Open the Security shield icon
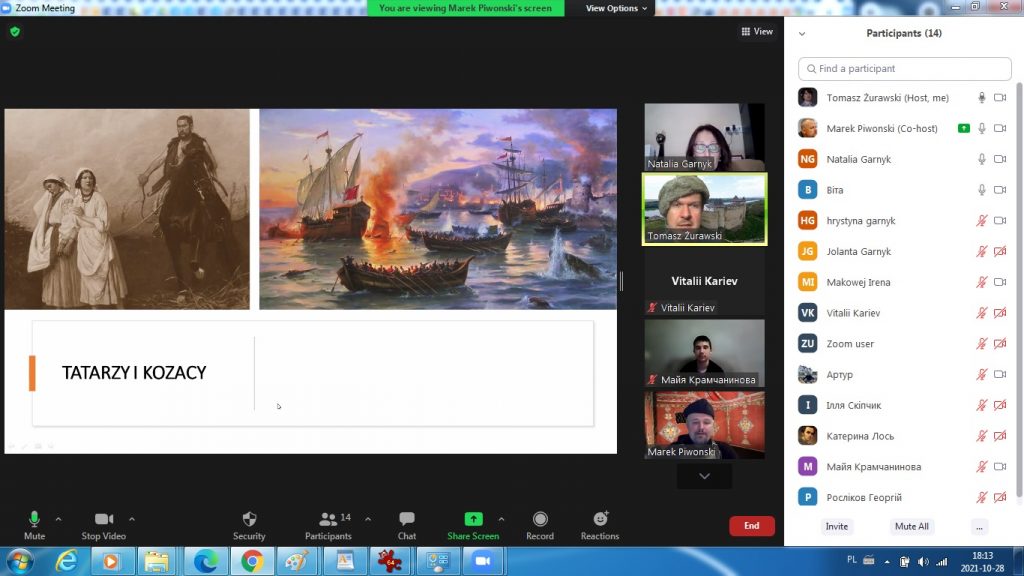Image resolution: width=1024 pixels, height=576 pixels. [249, 520]
